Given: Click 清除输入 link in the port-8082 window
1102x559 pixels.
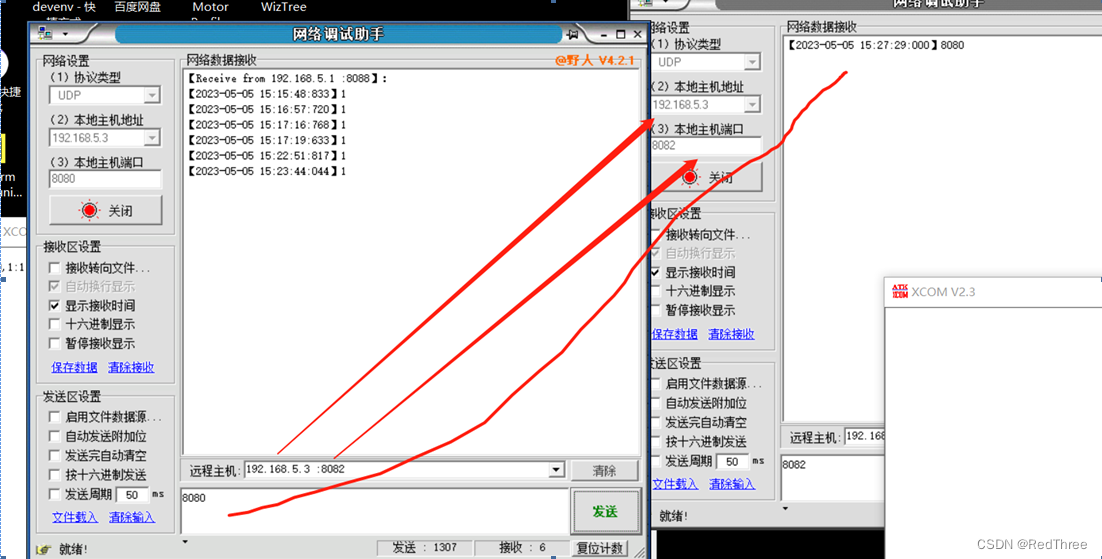Looking at the screenshot, I should coord(732,484).
